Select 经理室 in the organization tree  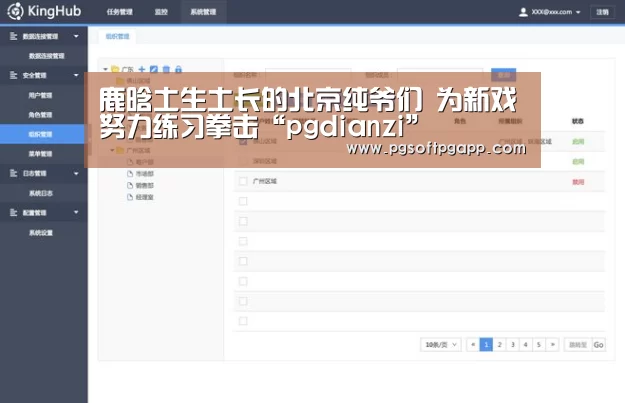145,197
